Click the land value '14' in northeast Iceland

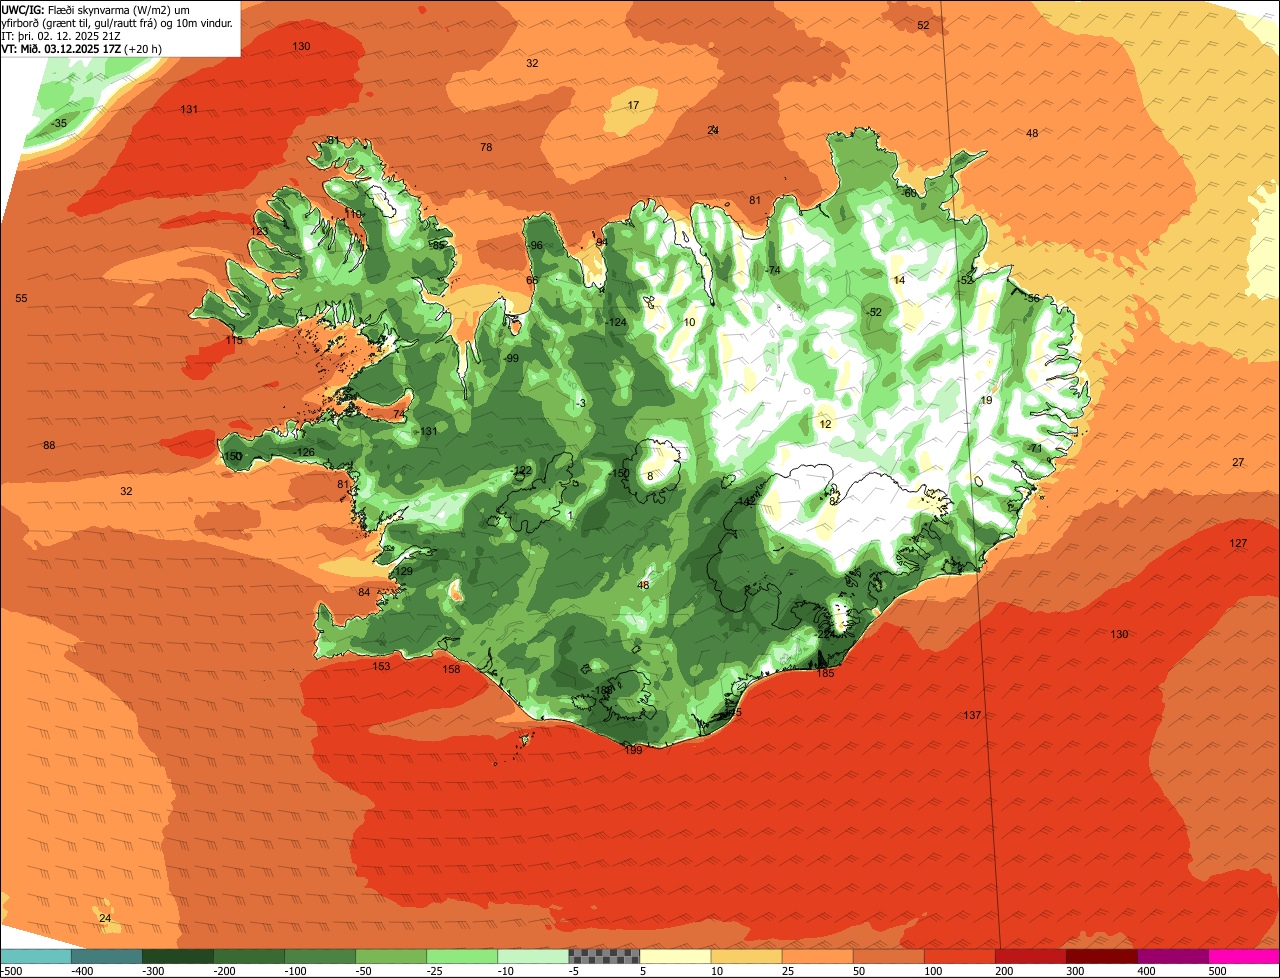pos(899,280)
